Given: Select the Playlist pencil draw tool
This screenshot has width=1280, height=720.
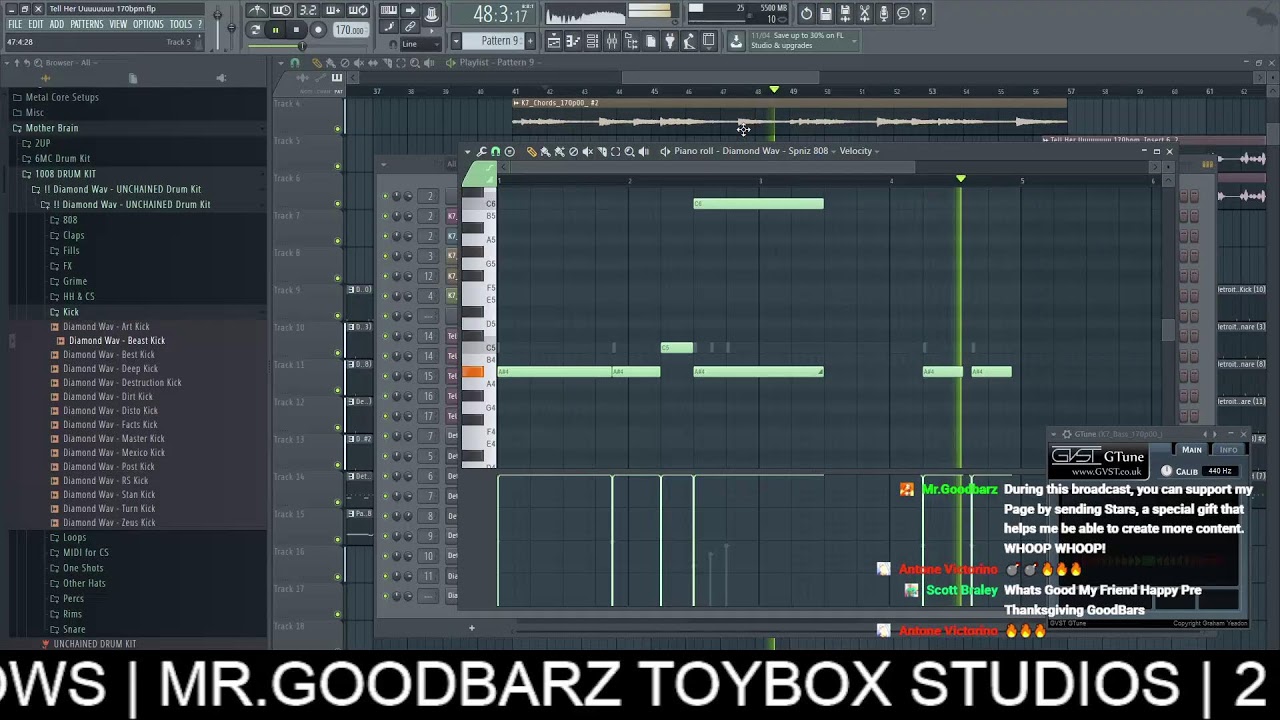Looking at the screenshot, I should [x=317, y=62].
